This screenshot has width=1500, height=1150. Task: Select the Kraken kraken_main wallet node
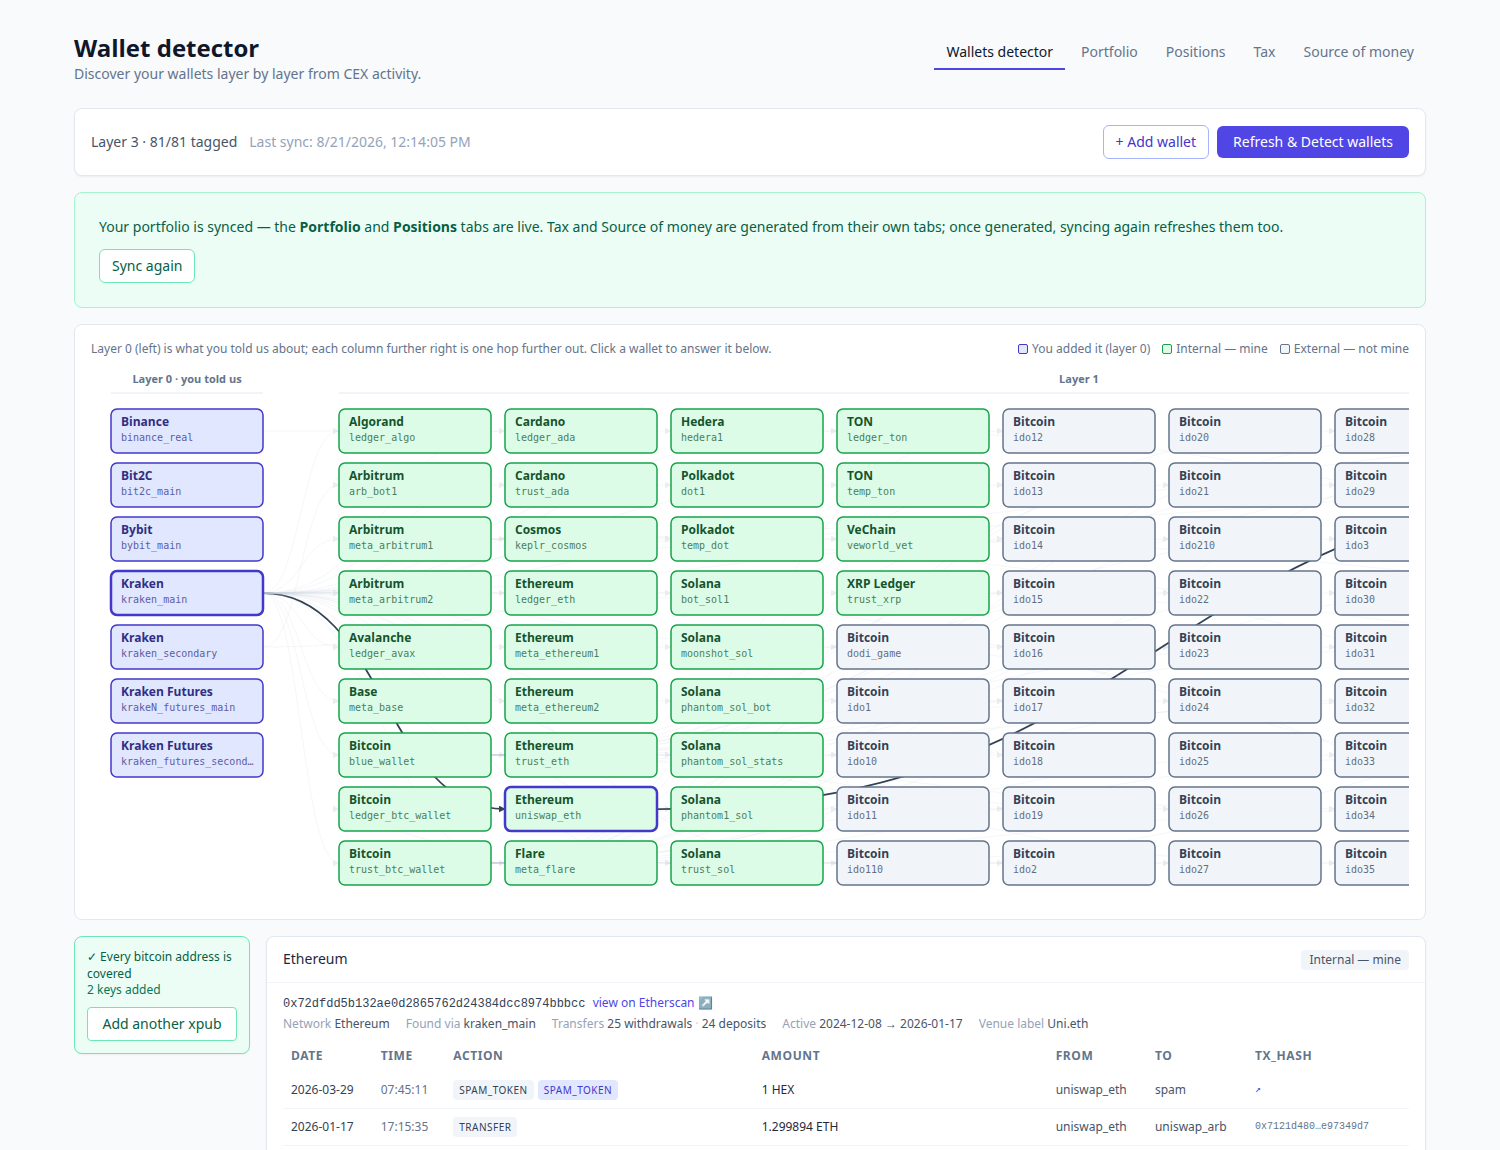(x=187, y=593)
